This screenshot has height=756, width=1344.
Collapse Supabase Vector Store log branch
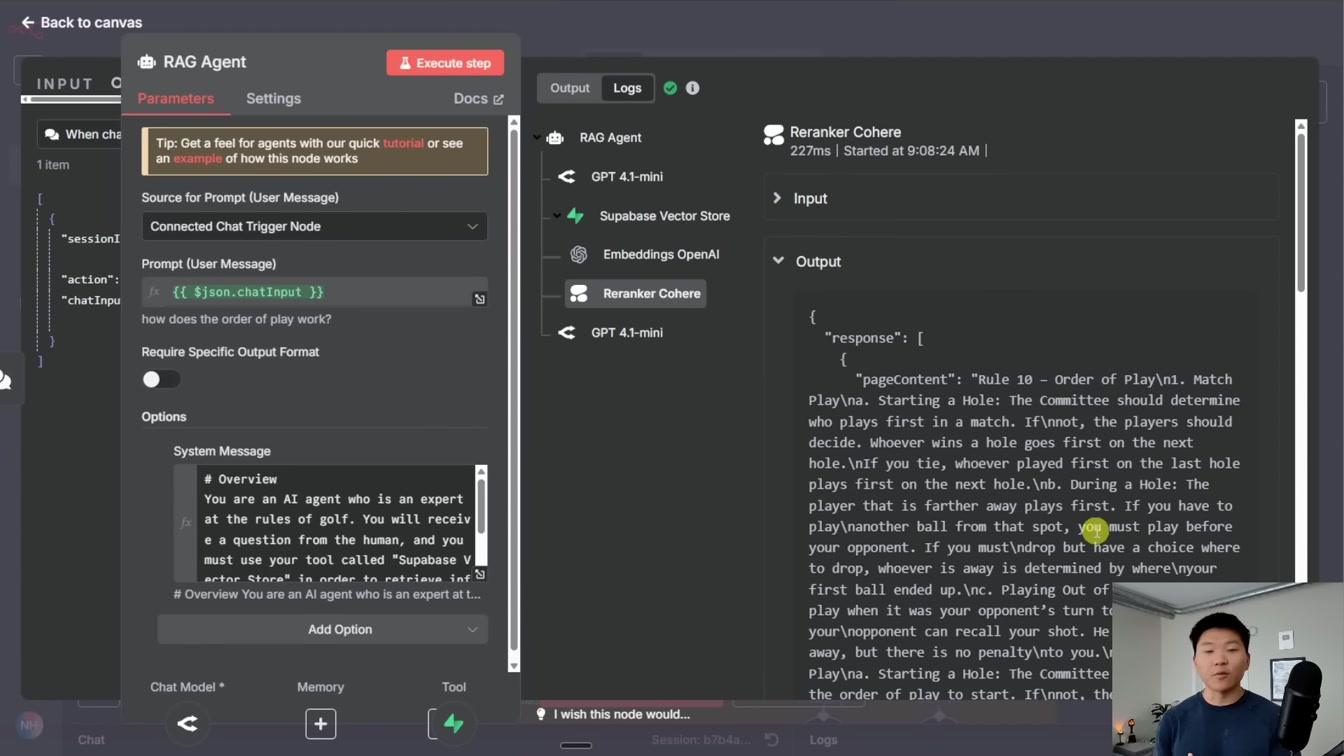(x=557, y=216)
